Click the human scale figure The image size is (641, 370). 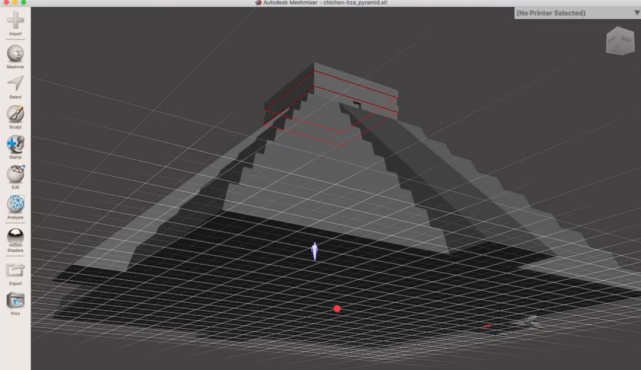point(314,251)
